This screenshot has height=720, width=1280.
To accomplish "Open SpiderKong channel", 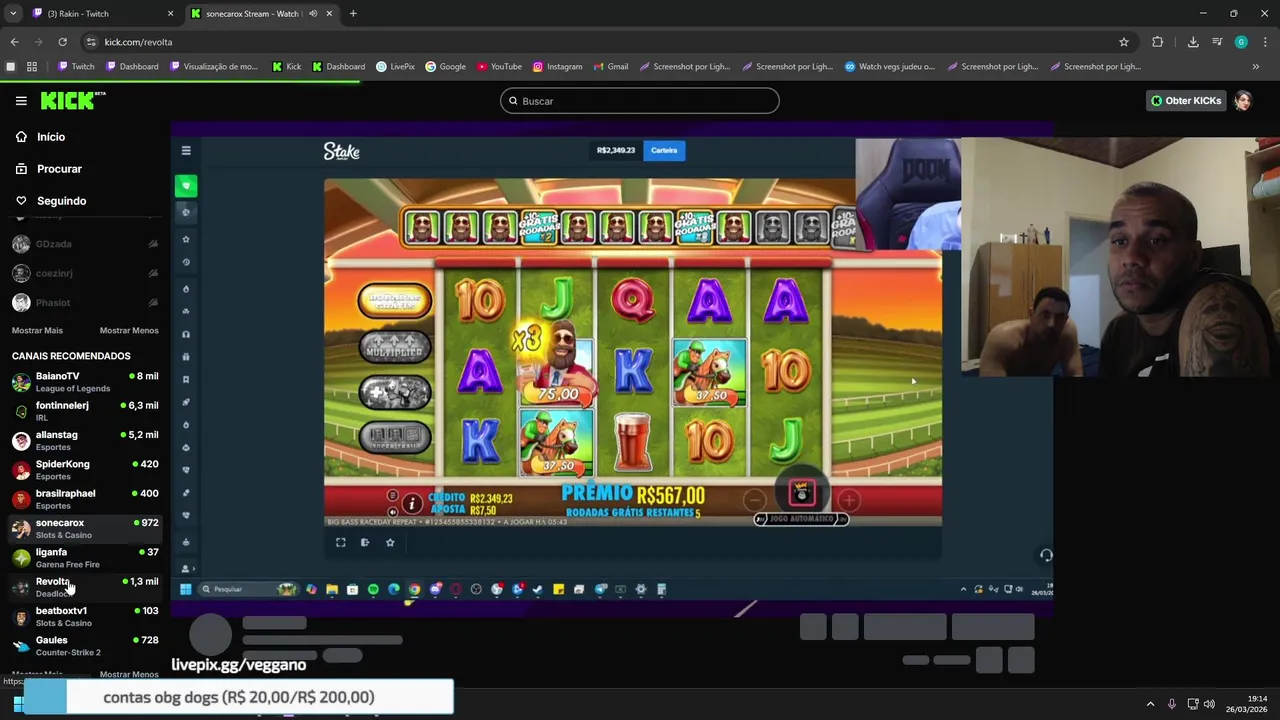I will pyautogui.click(x=85, y=470).
